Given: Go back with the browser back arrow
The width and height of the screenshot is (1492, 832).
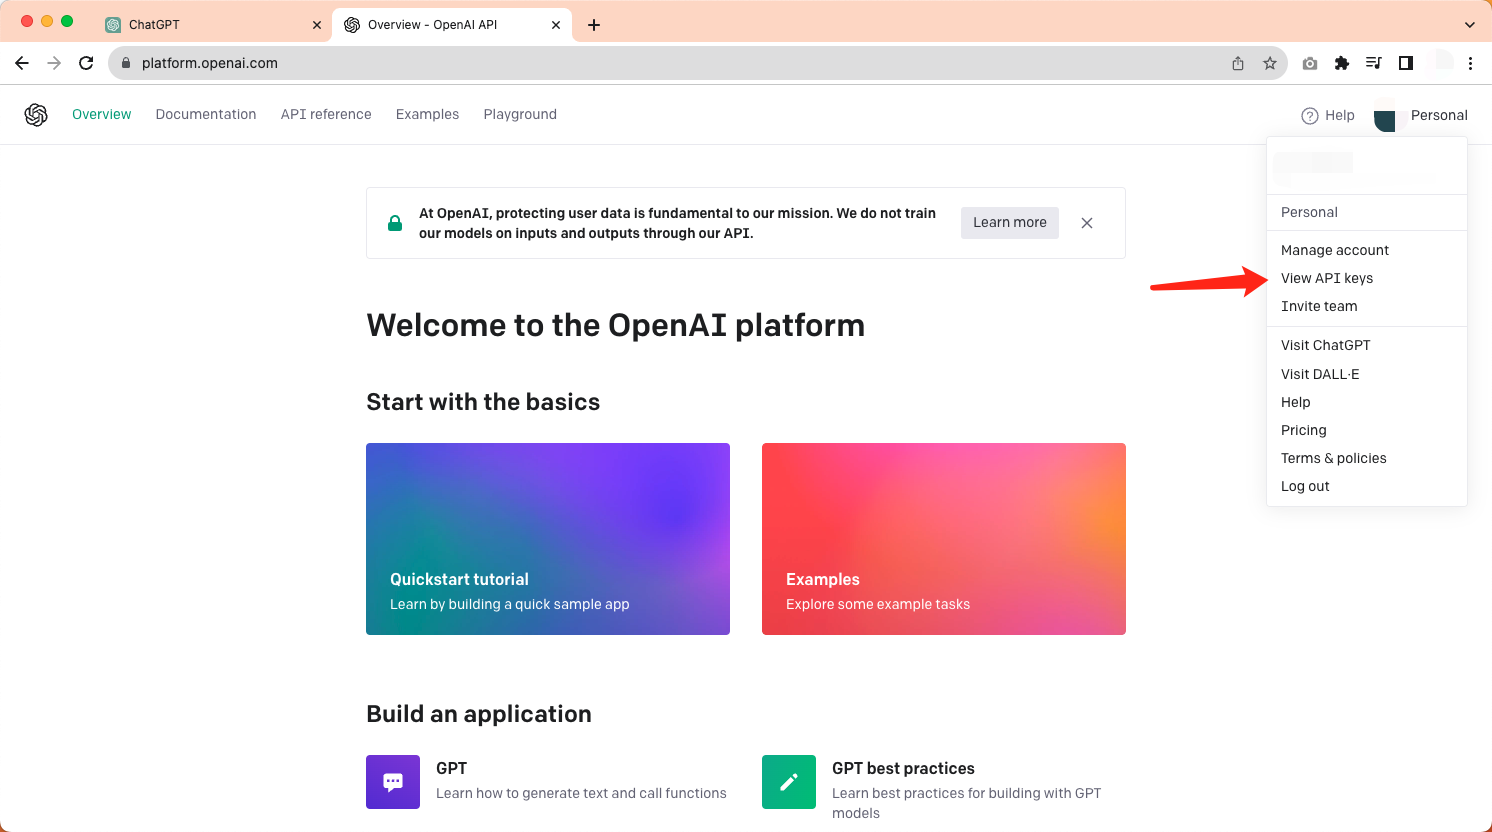Looking at the screenshot, I should click(22, 63).
